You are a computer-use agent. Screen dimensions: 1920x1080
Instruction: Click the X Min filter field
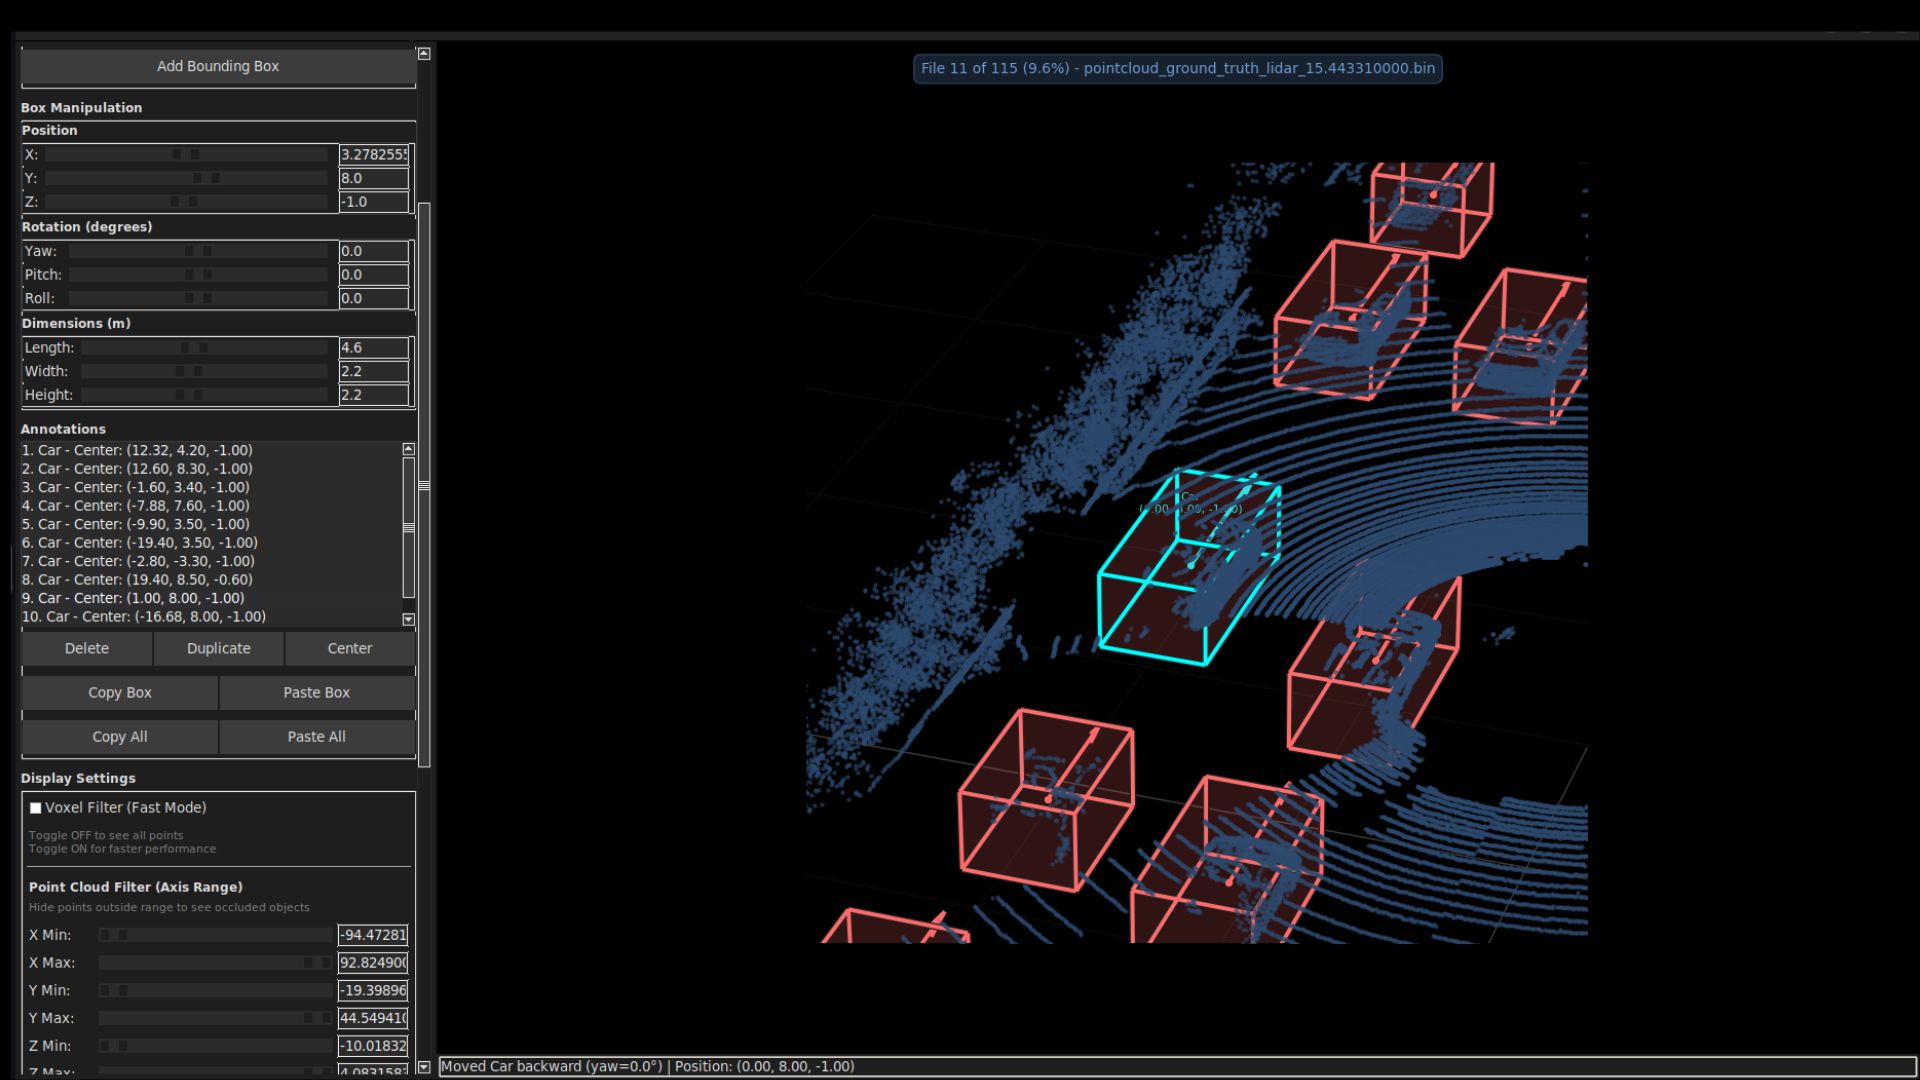coord(372,935)
